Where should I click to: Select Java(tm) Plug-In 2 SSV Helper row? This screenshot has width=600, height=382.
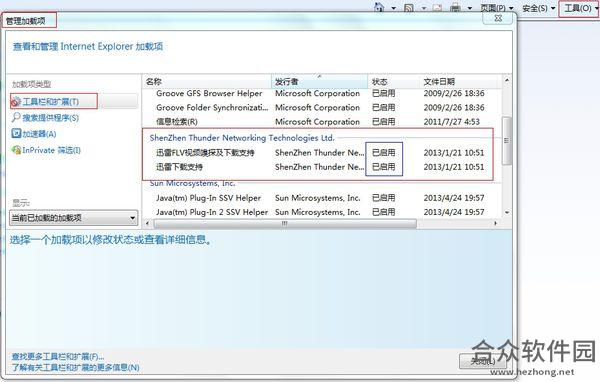point(321,212)
